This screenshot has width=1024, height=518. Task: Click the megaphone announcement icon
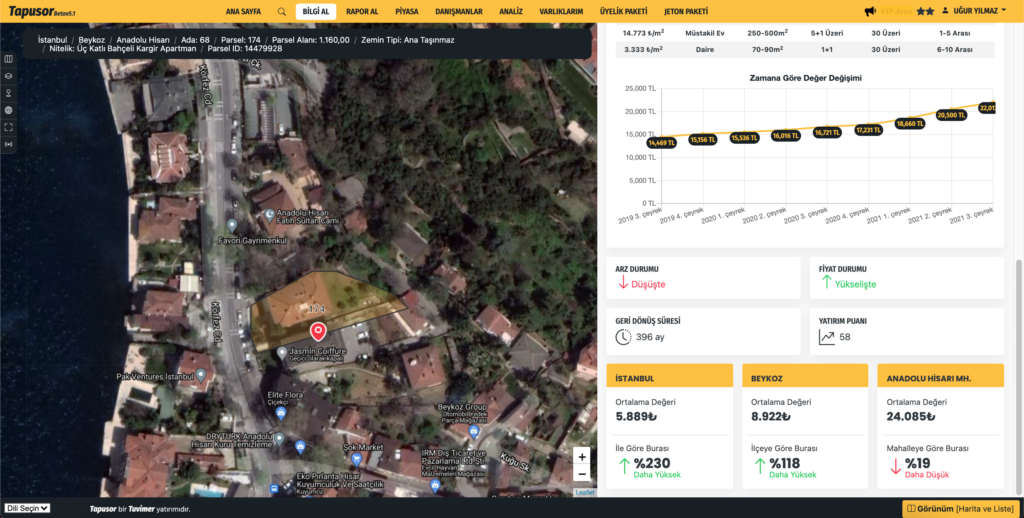[x=870, y=11]
